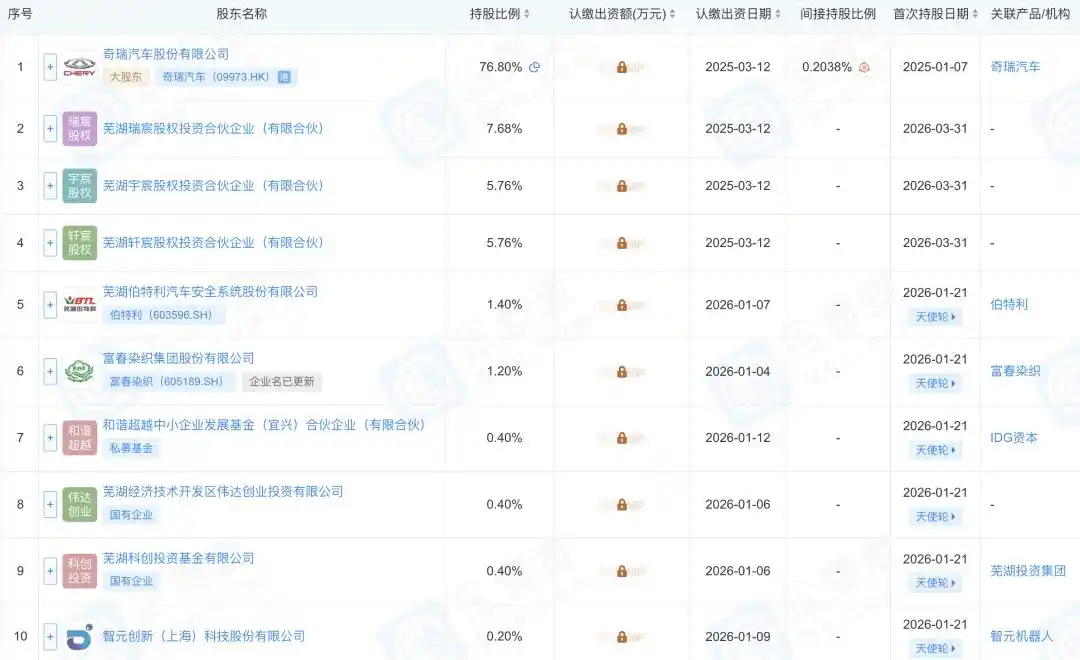Click the lock icon in 智元创新 row

tap(621, 637)
